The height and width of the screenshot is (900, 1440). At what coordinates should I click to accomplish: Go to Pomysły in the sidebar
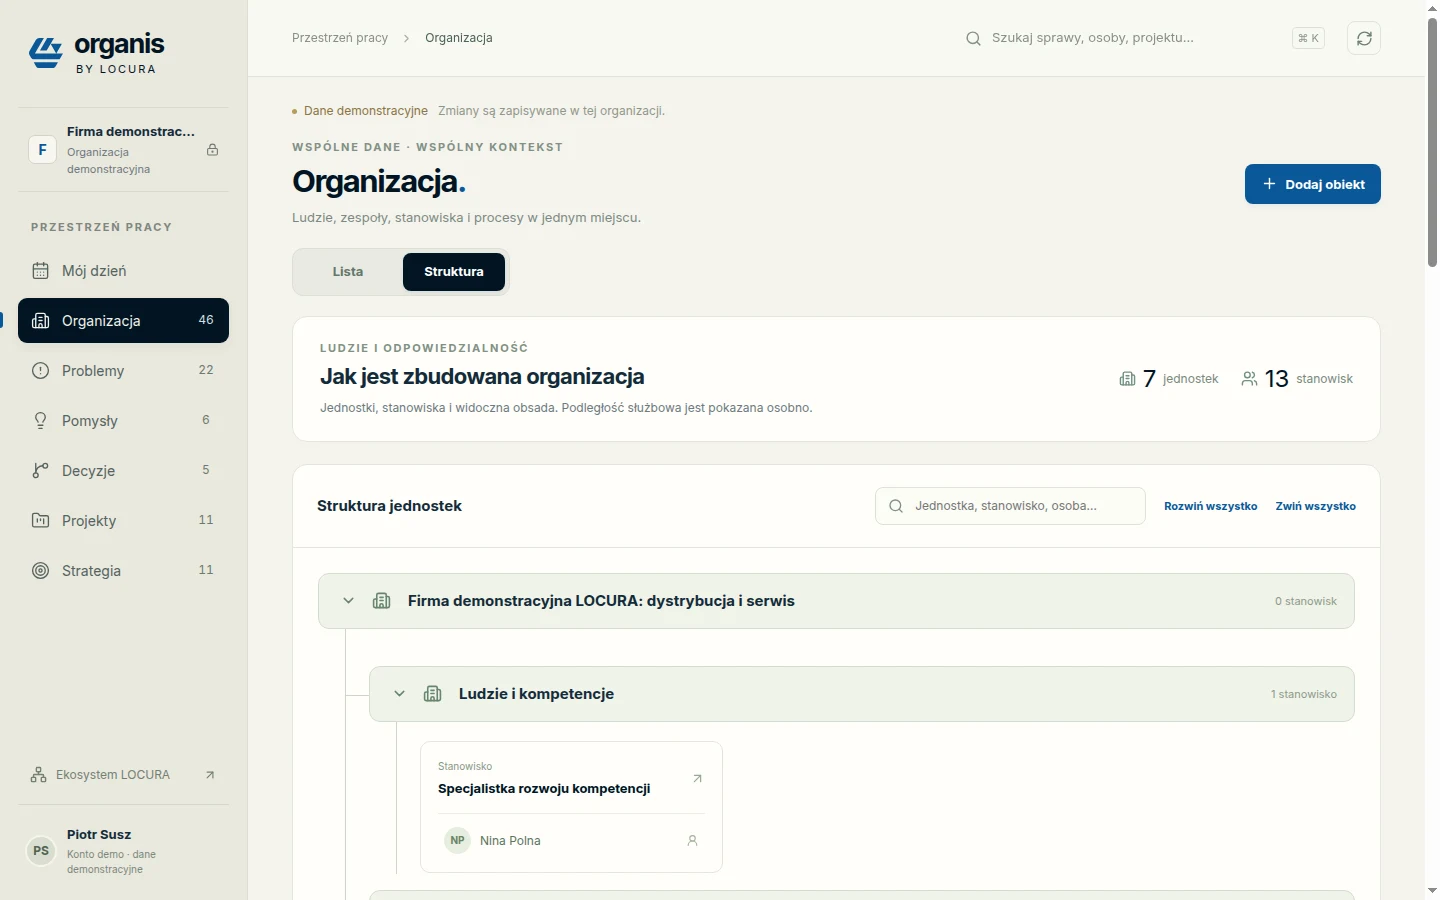[x=123, y=421]
